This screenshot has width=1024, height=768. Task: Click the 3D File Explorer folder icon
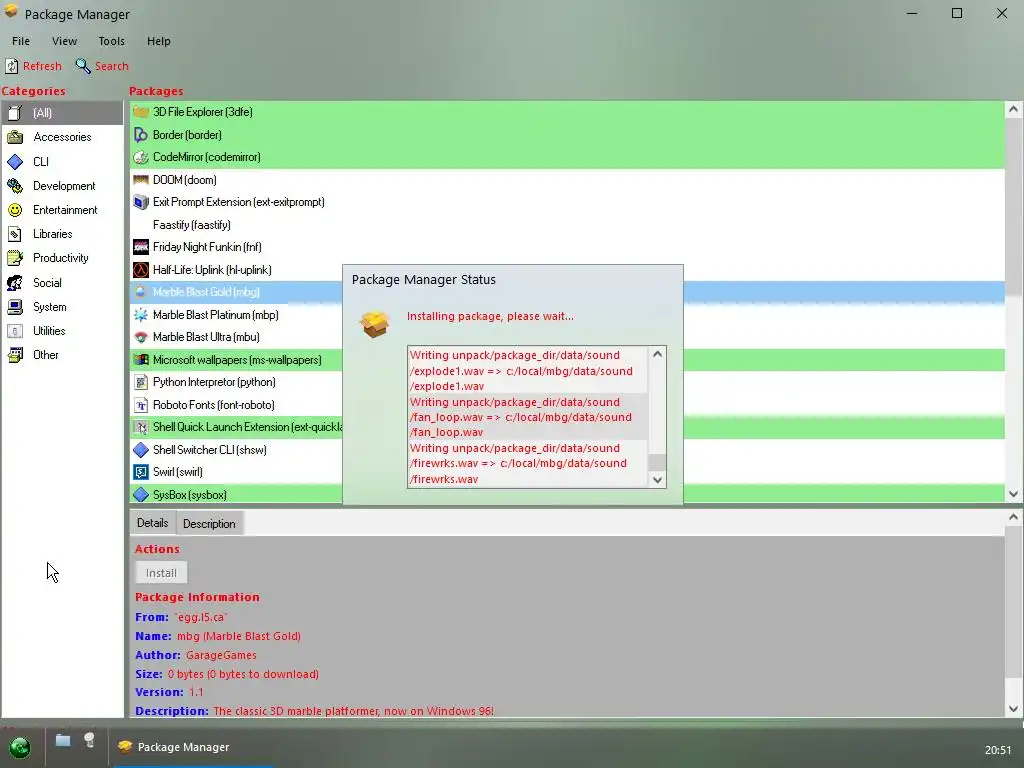tap(141, 112)
